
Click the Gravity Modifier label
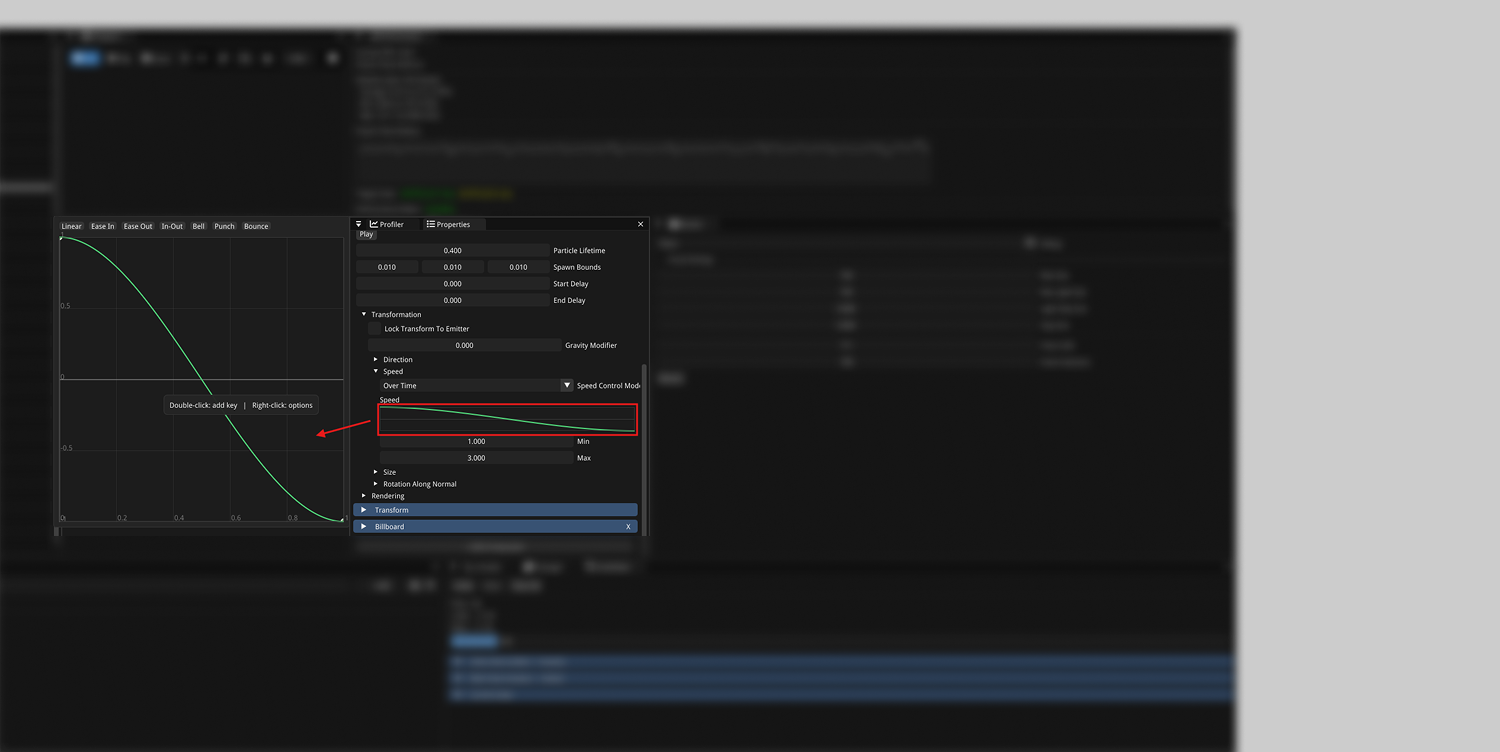point(591,345)
